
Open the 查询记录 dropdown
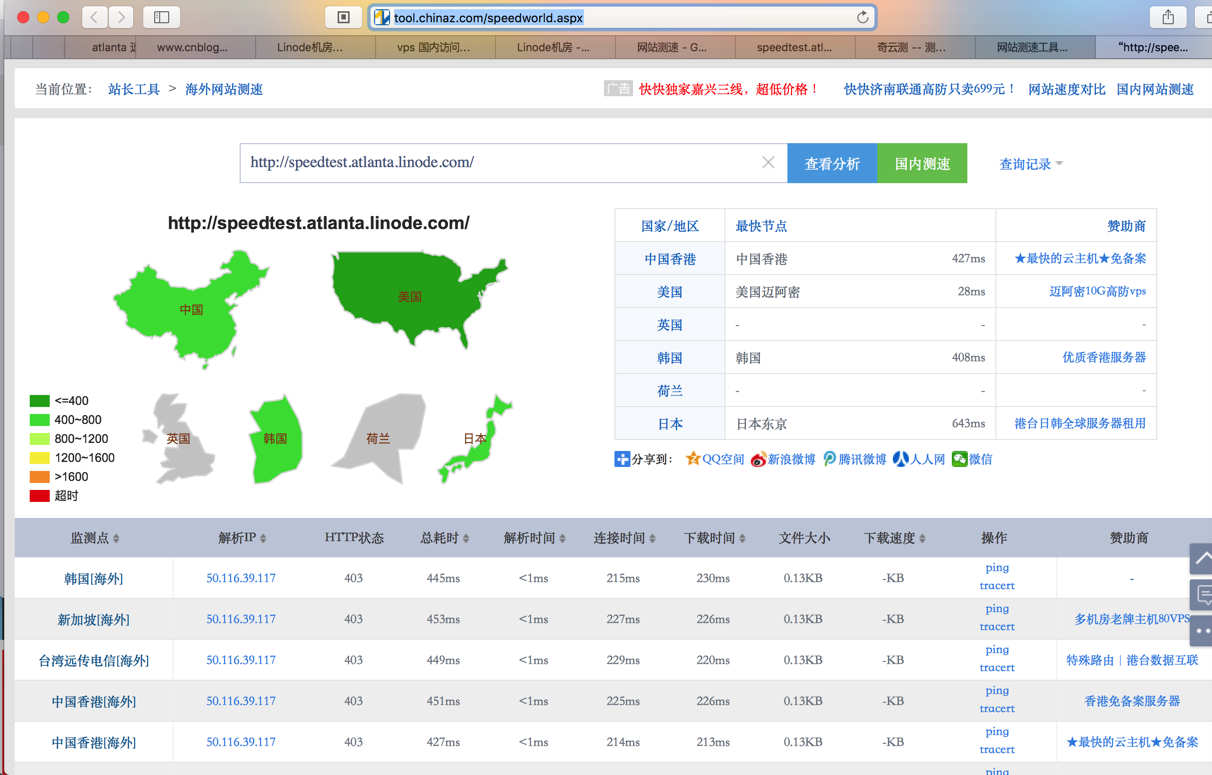(x=1031, y=164)
